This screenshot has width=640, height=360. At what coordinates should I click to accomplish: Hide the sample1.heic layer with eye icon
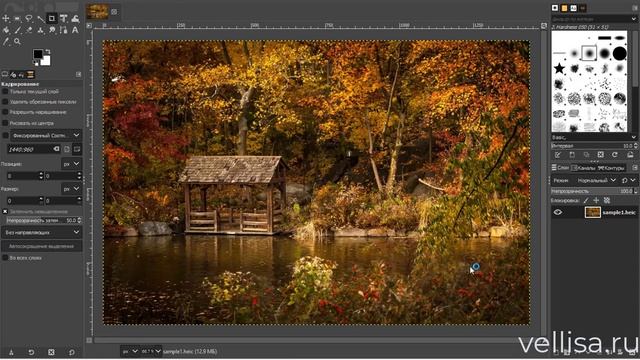(558, 212)
